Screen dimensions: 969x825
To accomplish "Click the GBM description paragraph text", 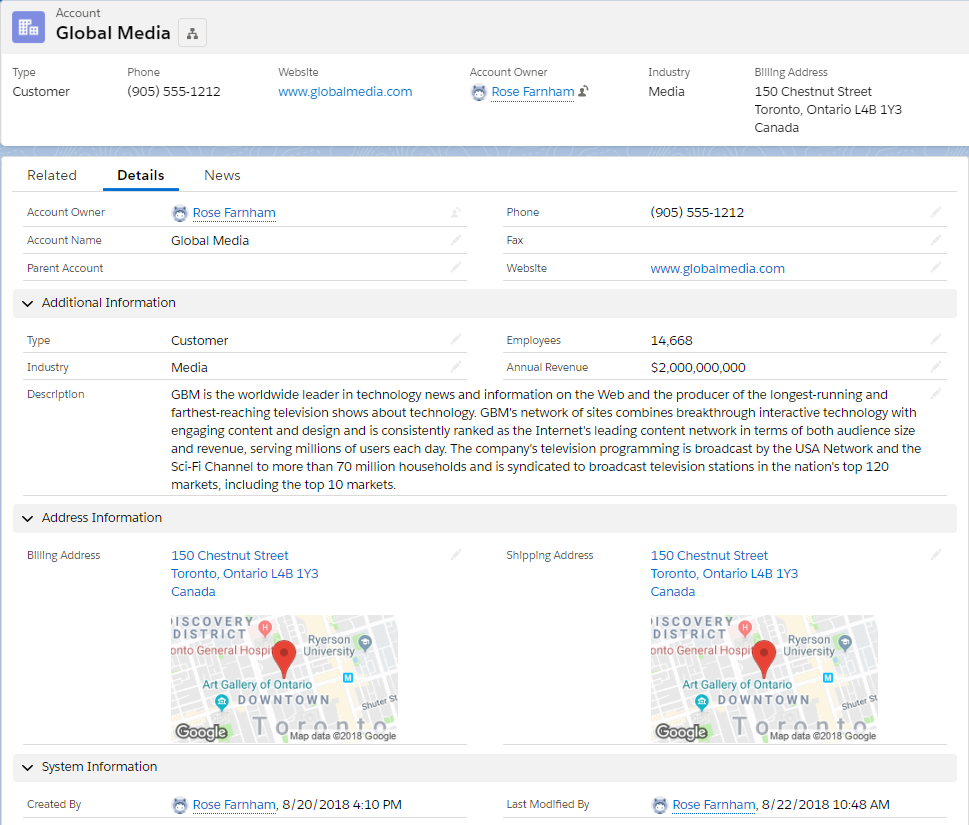I will coord(546,439).
